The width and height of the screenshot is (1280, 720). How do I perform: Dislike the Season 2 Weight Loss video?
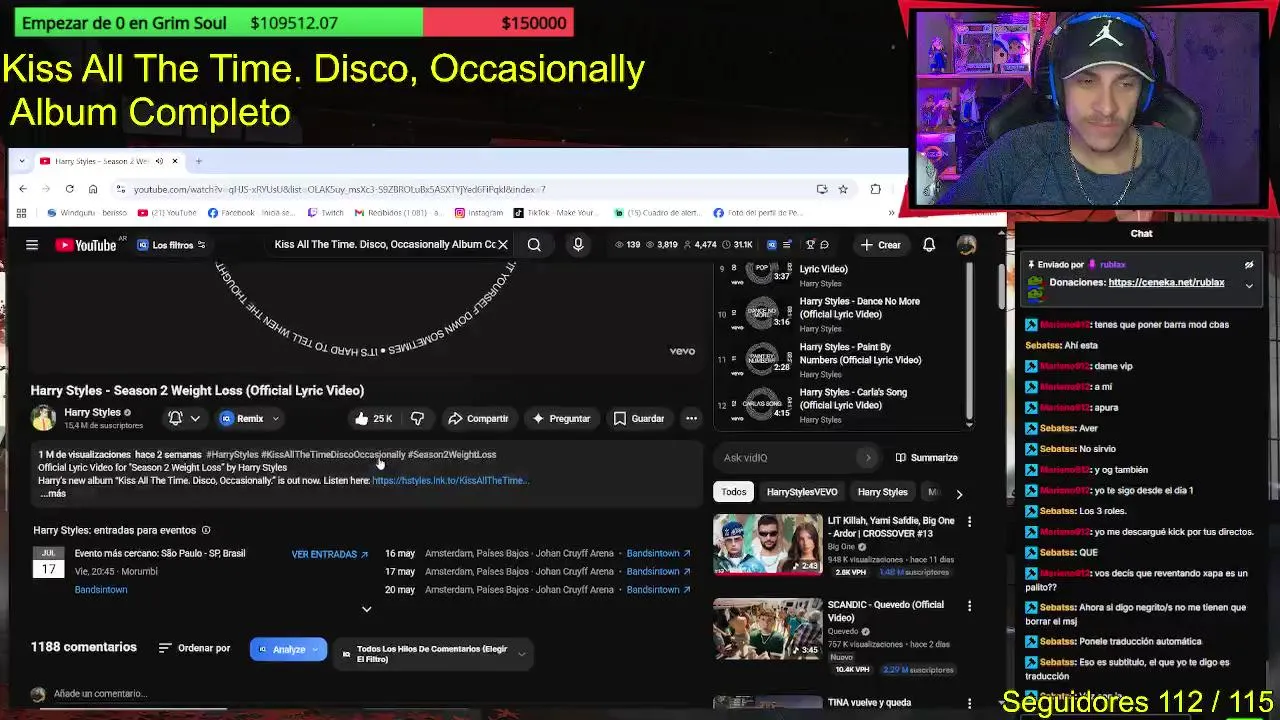click(417, 418)
